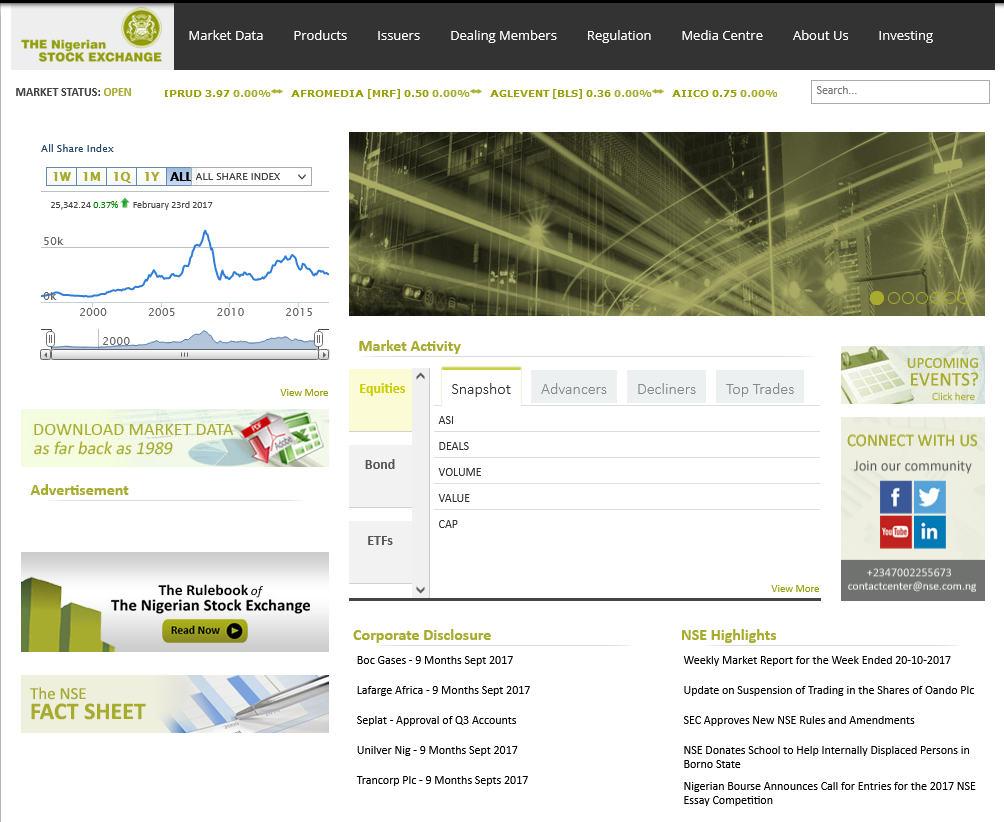Open the Nigerian Stock Exchange logo home link
Image resolution: width=1004 pixels, height=822 pixels.
click(x=92, y=36)
